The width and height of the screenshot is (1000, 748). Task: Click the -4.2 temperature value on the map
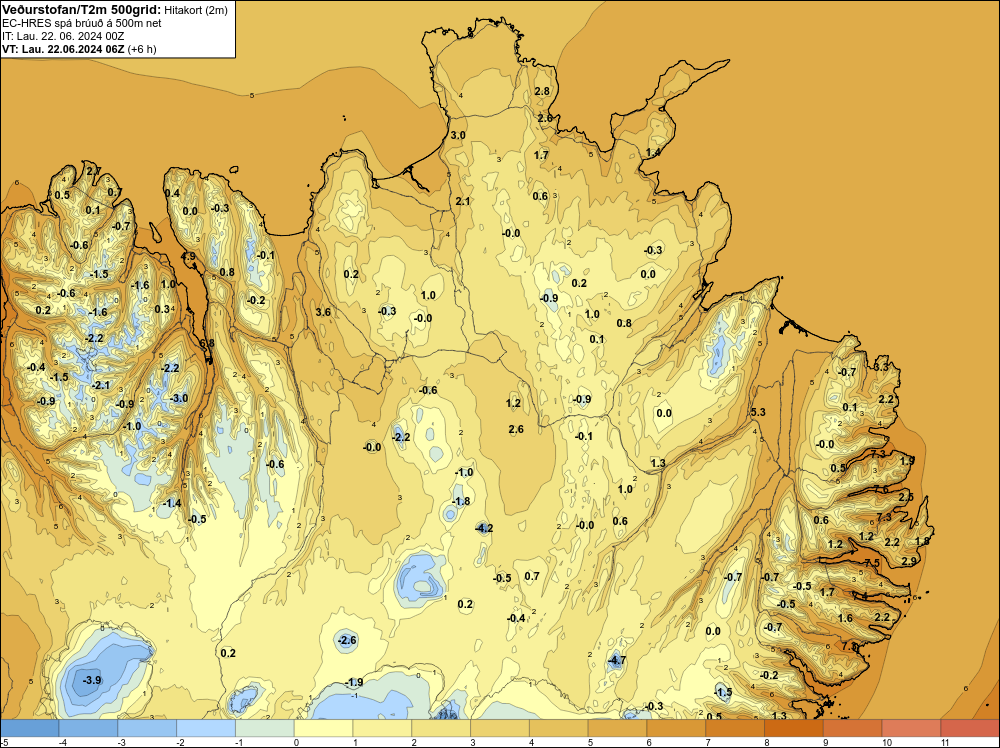484,528
